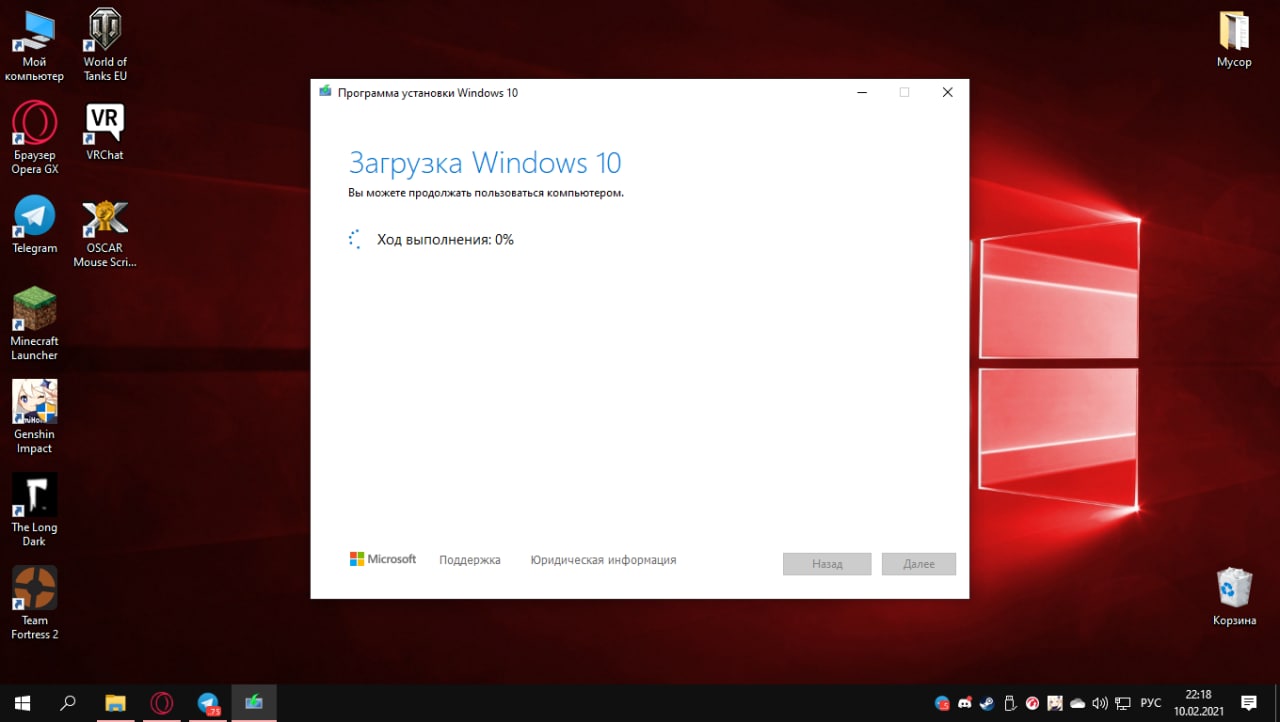Click the taskbar clock and date
This screenshot has width=1280, height=722.
click(1198, 703)
